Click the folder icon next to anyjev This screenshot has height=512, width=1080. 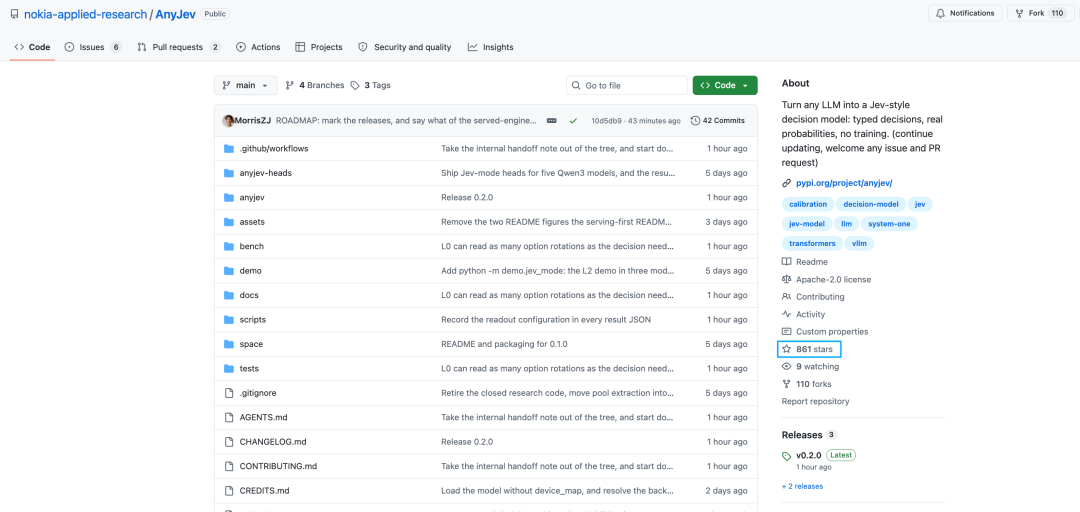pyautogui.click(x=229, y=198)
